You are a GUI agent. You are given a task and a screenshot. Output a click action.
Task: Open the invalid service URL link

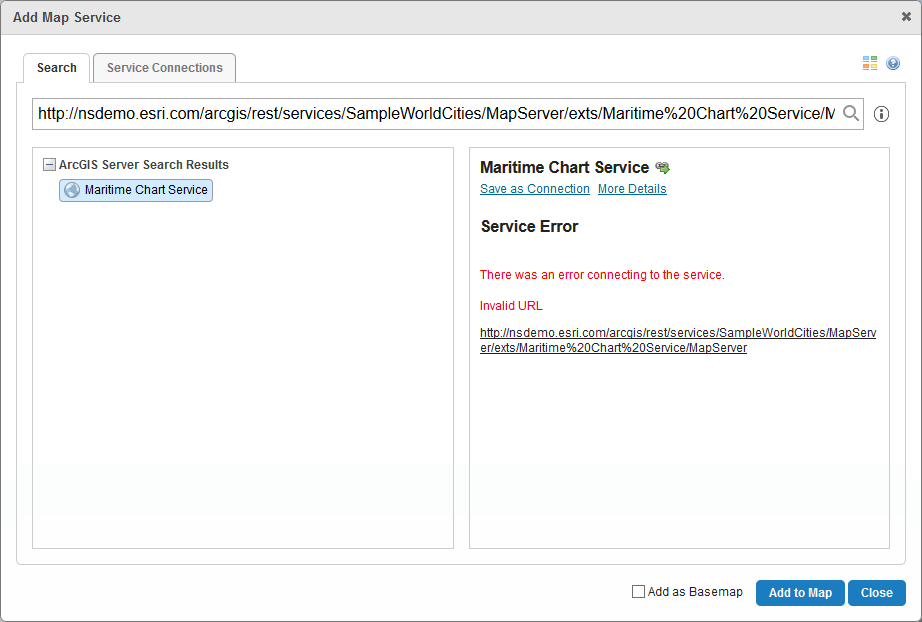click(678, 340)
